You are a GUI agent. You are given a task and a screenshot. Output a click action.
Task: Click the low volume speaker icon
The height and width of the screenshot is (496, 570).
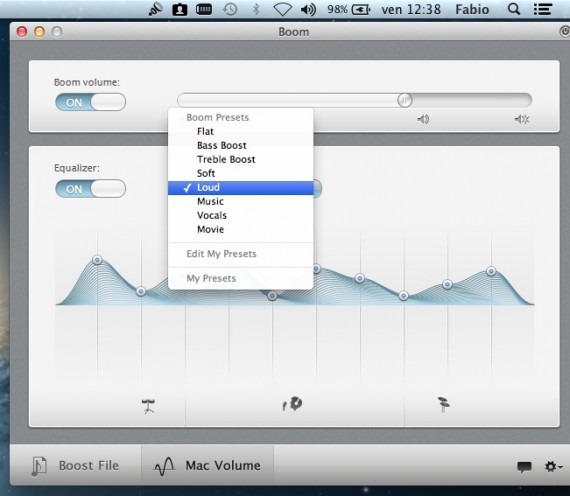tap(423, 119)
